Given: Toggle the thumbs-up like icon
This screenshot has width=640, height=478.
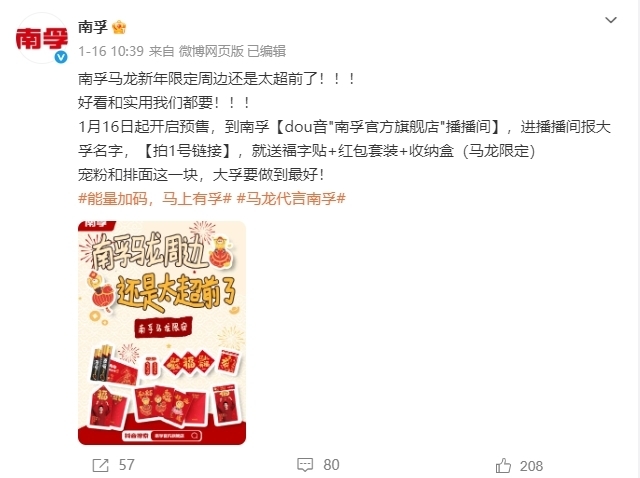Looking at the screenshot, I should [x=503, y=465].
